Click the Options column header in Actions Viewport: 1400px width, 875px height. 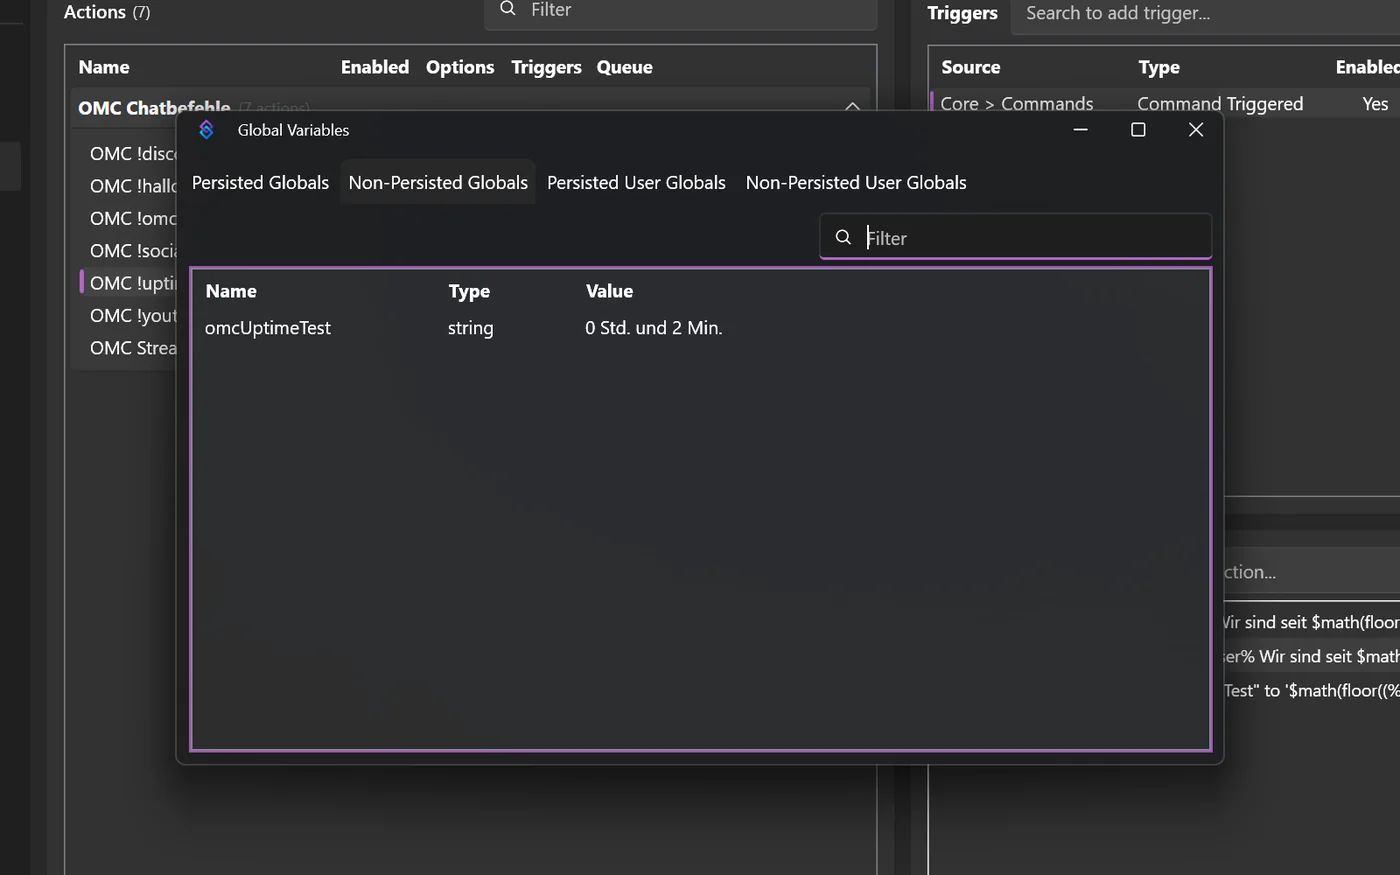coord(460,67)
